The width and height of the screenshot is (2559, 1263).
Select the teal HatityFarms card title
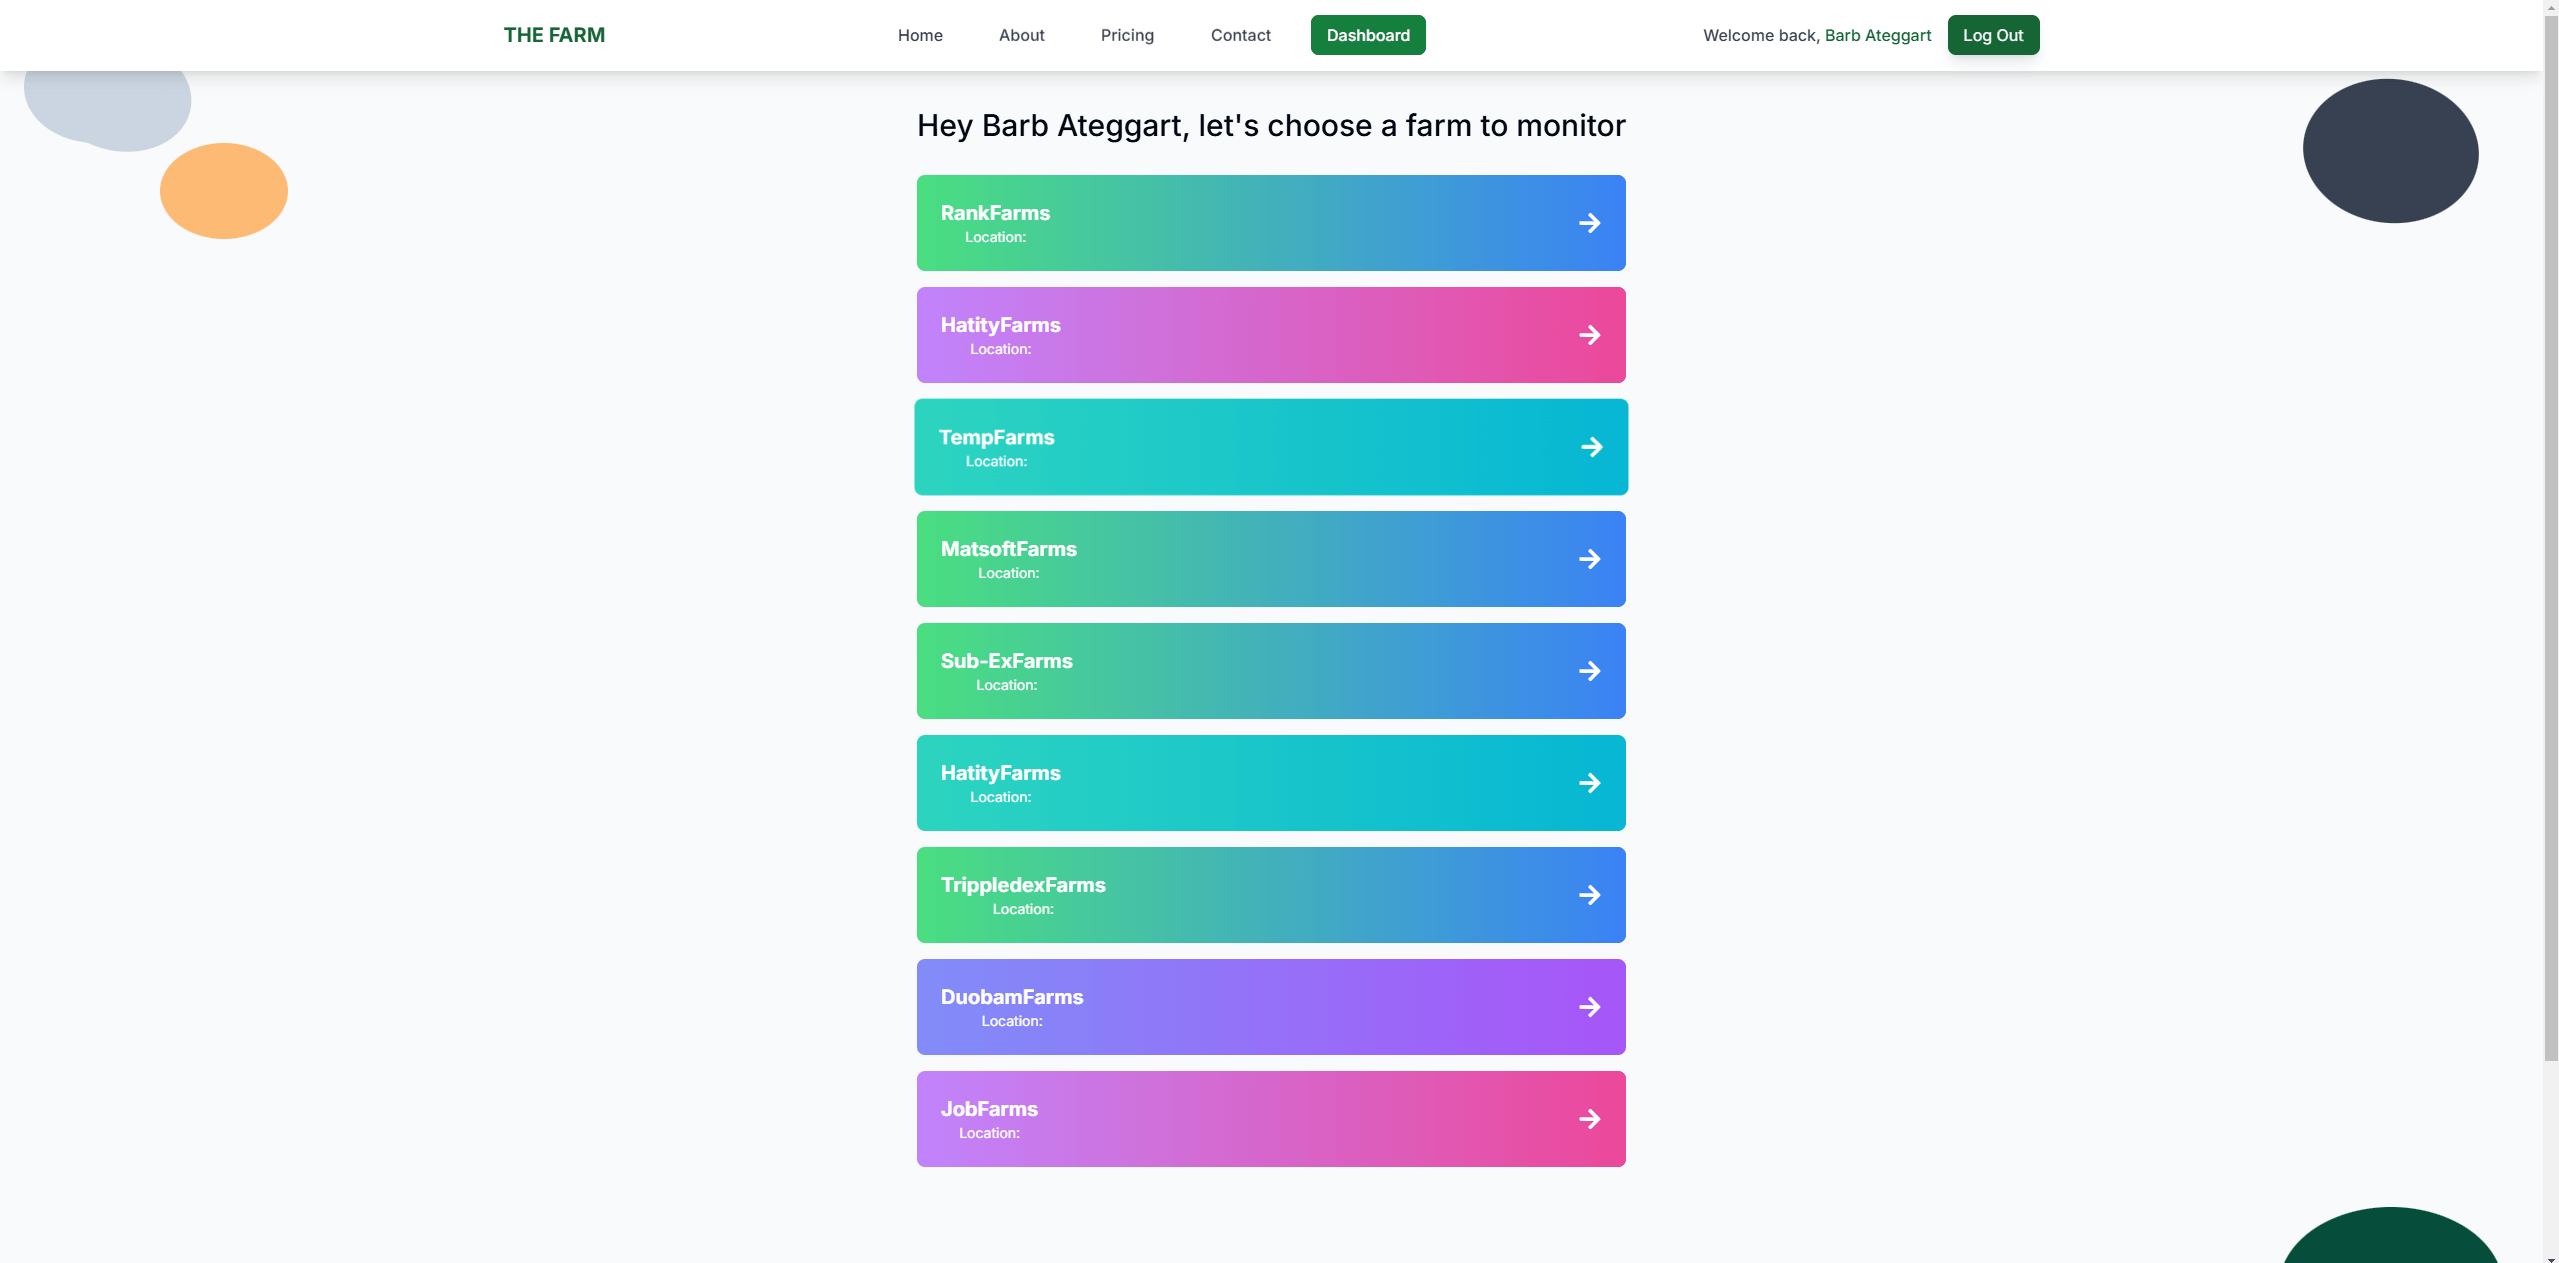point(1000,773)
